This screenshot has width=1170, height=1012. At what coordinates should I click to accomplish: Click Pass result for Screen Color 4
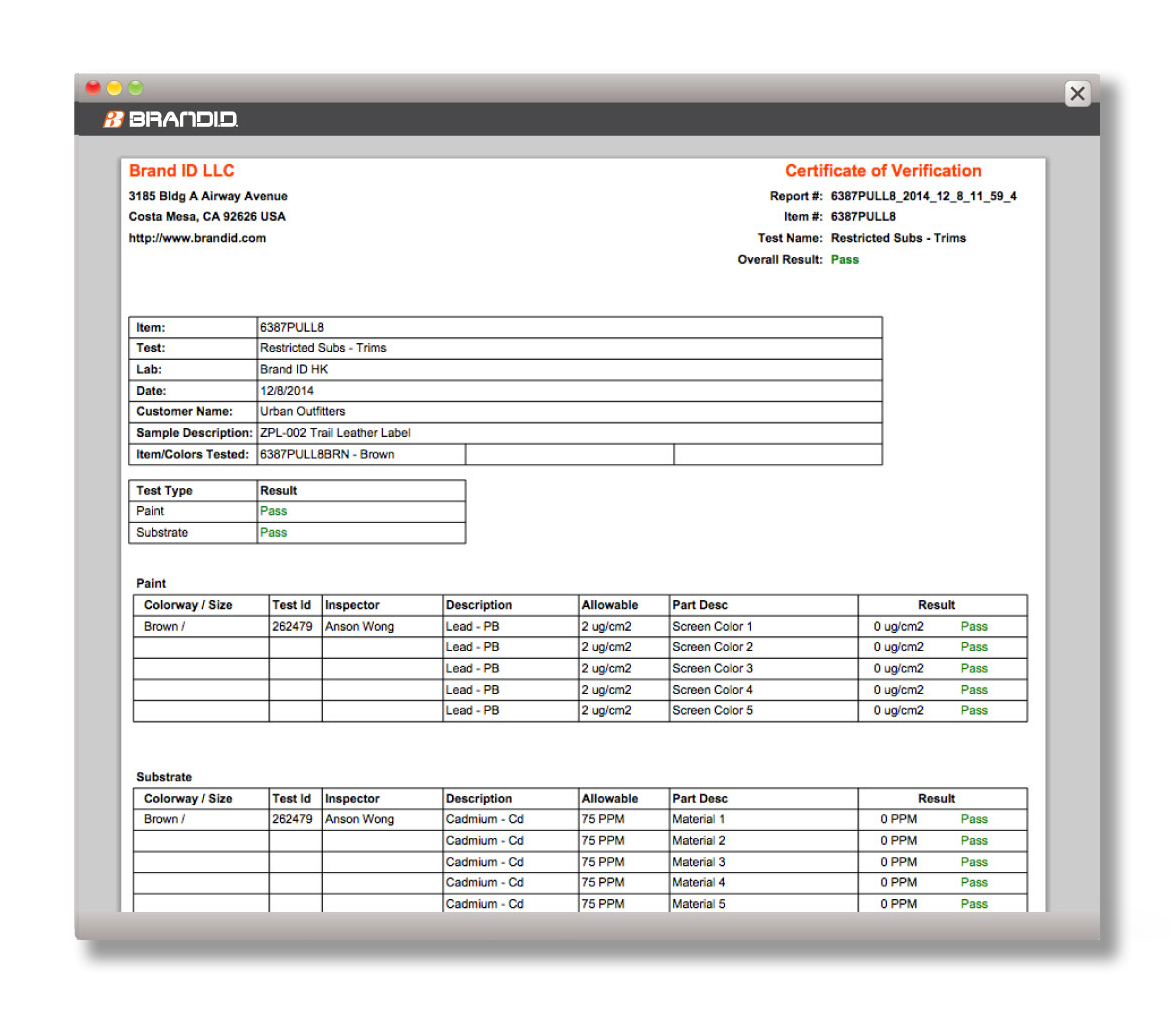click(x=974, y=690)
